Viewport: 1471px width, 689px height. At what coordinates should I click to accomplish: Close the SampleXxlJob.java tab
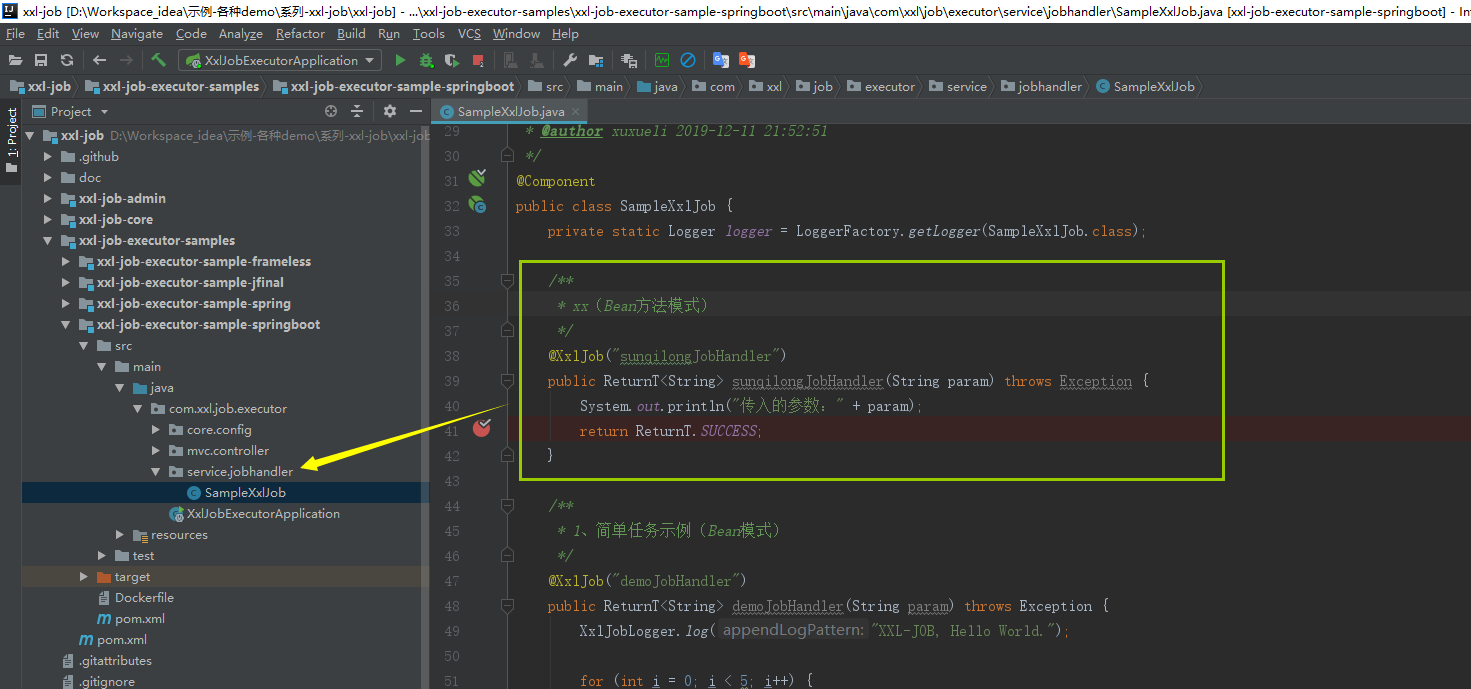(575, 111)
